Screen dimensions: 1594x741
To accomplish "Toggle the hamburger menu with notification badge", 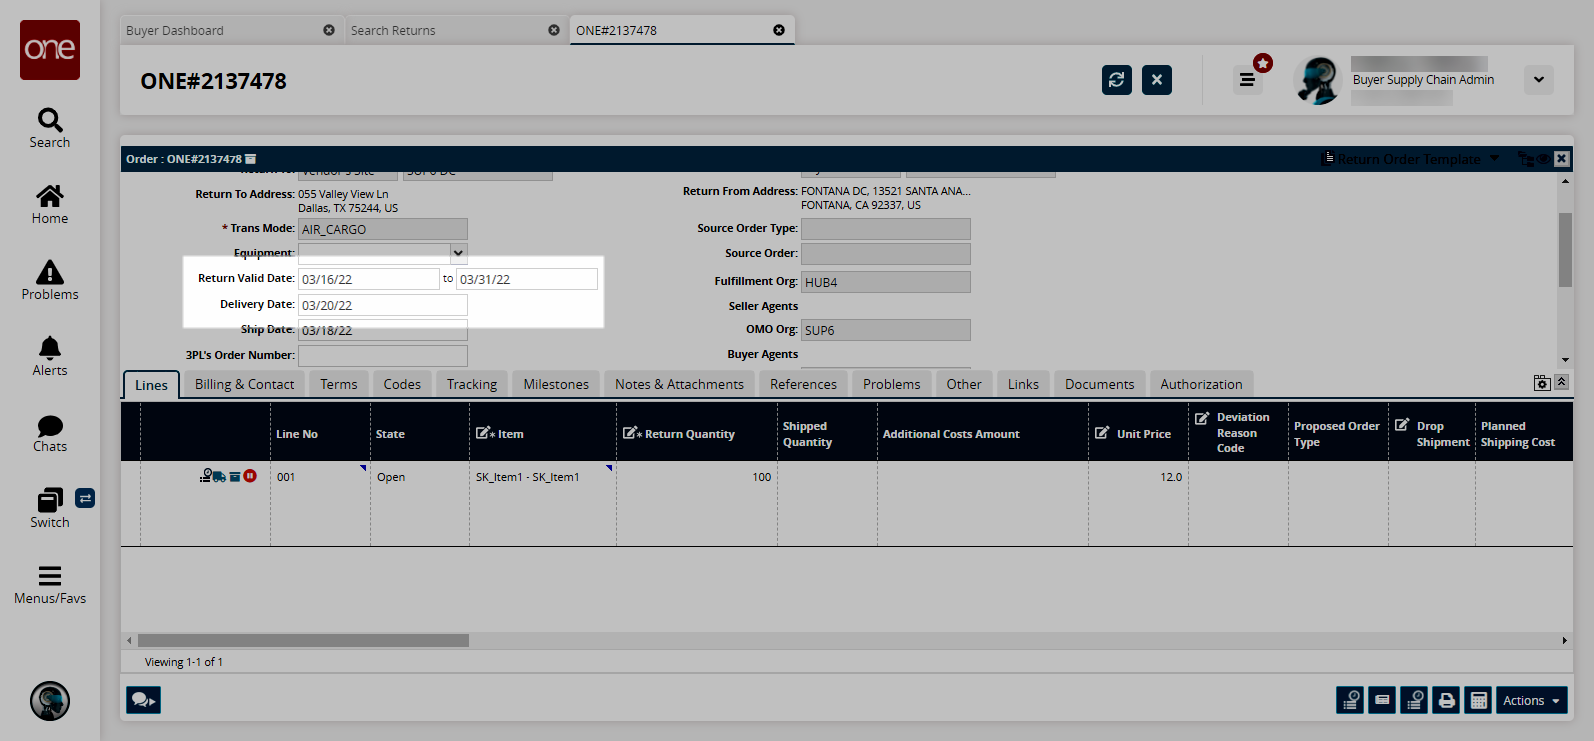I will pos(1247,80).
